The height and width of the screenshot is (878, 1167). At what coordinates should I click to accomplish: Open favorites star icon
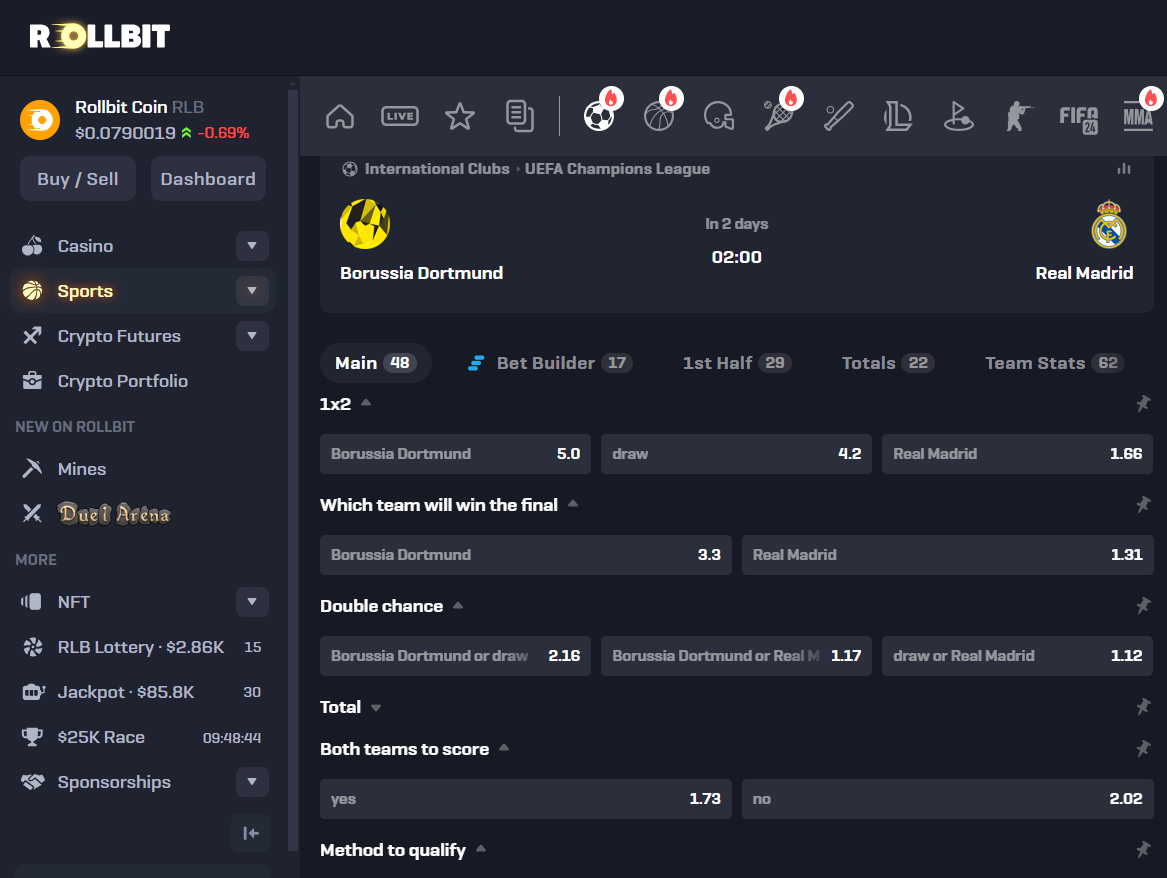click(459, 117)
